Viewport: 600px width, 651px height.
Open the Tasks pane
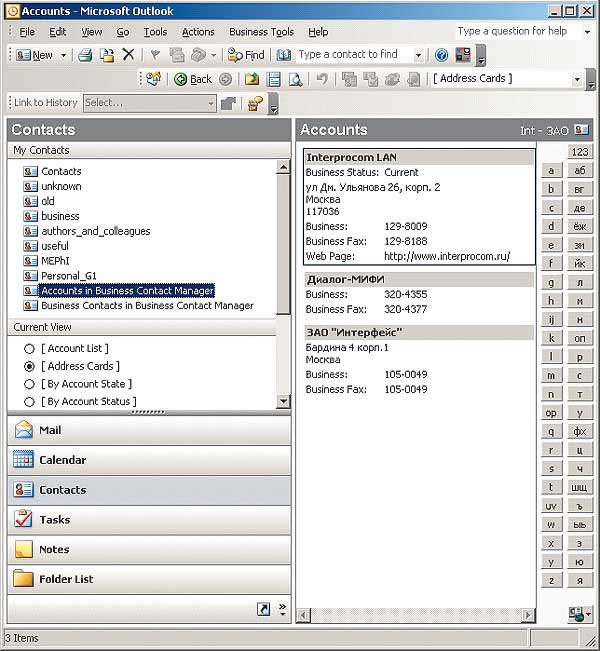tap(54, 520)
